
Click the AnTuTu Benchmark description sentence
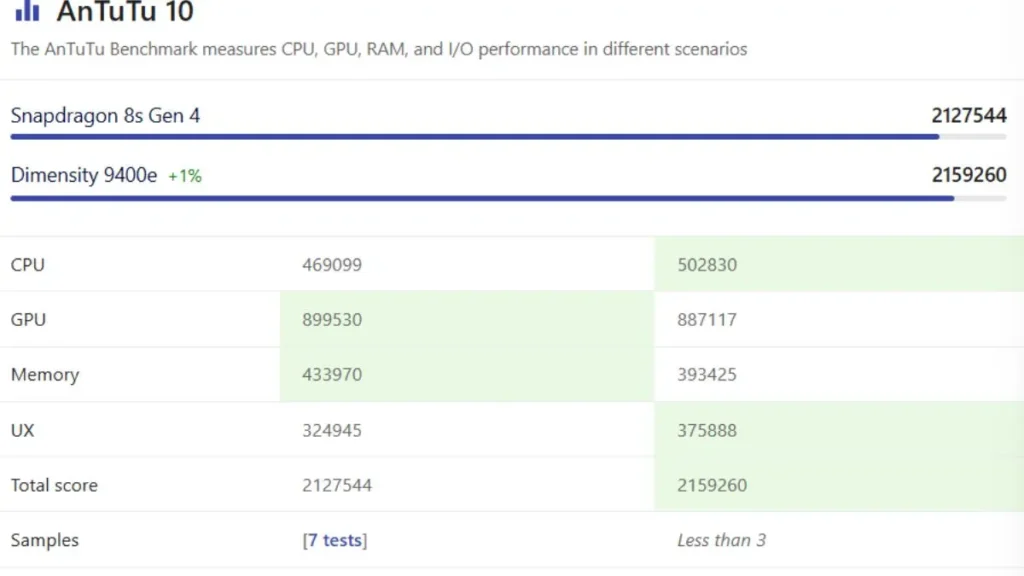tap(379, 49)
